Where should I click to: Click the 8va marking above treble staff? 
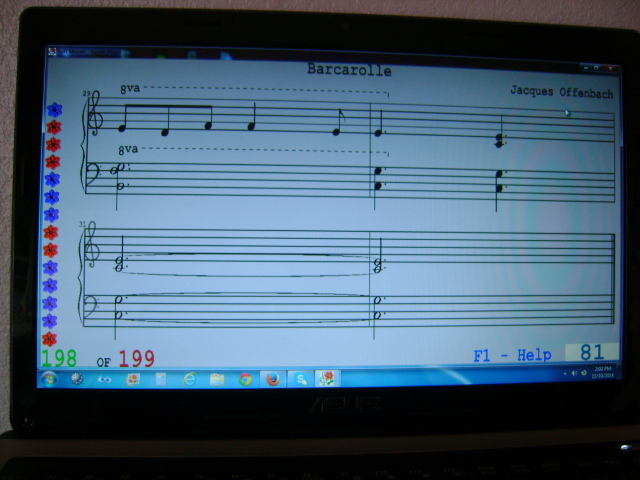point(130,89)
